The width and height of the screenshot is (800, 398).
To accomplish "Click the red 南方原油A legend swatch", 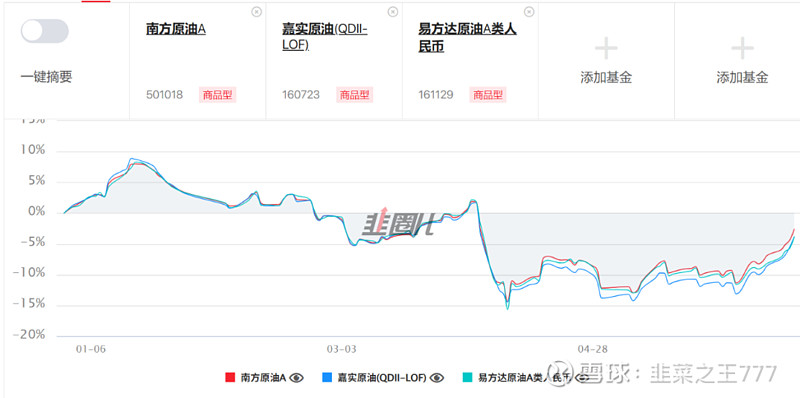I will click(x=230, y=378).
